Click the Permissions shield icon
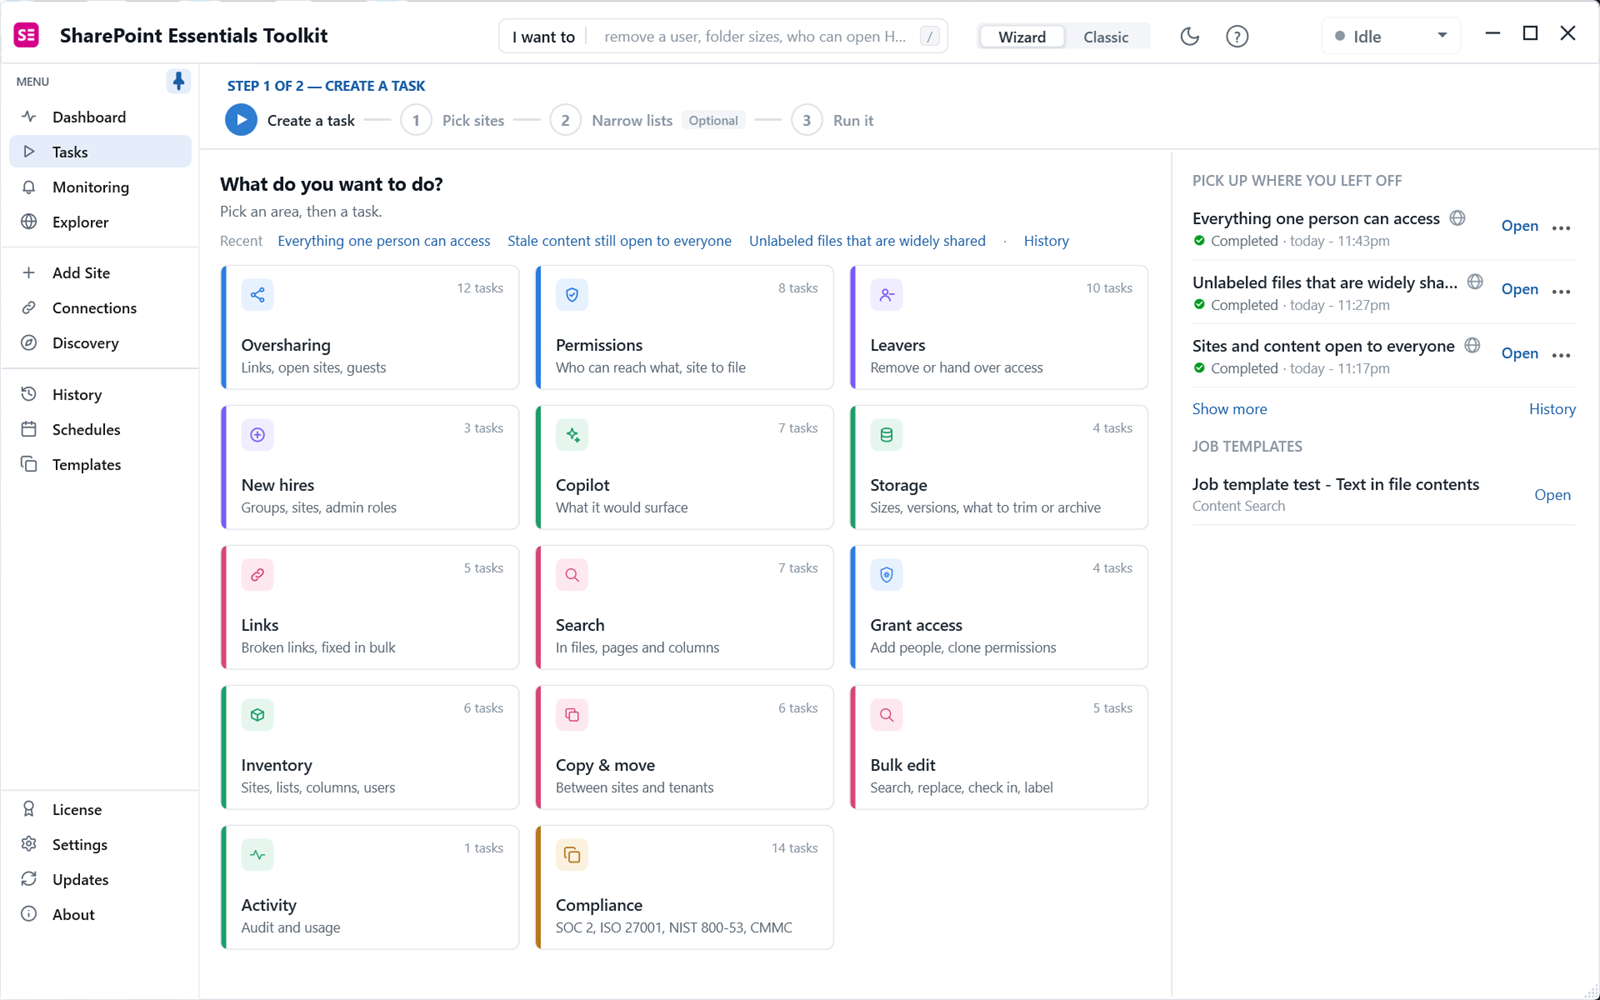Viewport: 1600px width, 1000px height. click(572, 295)
